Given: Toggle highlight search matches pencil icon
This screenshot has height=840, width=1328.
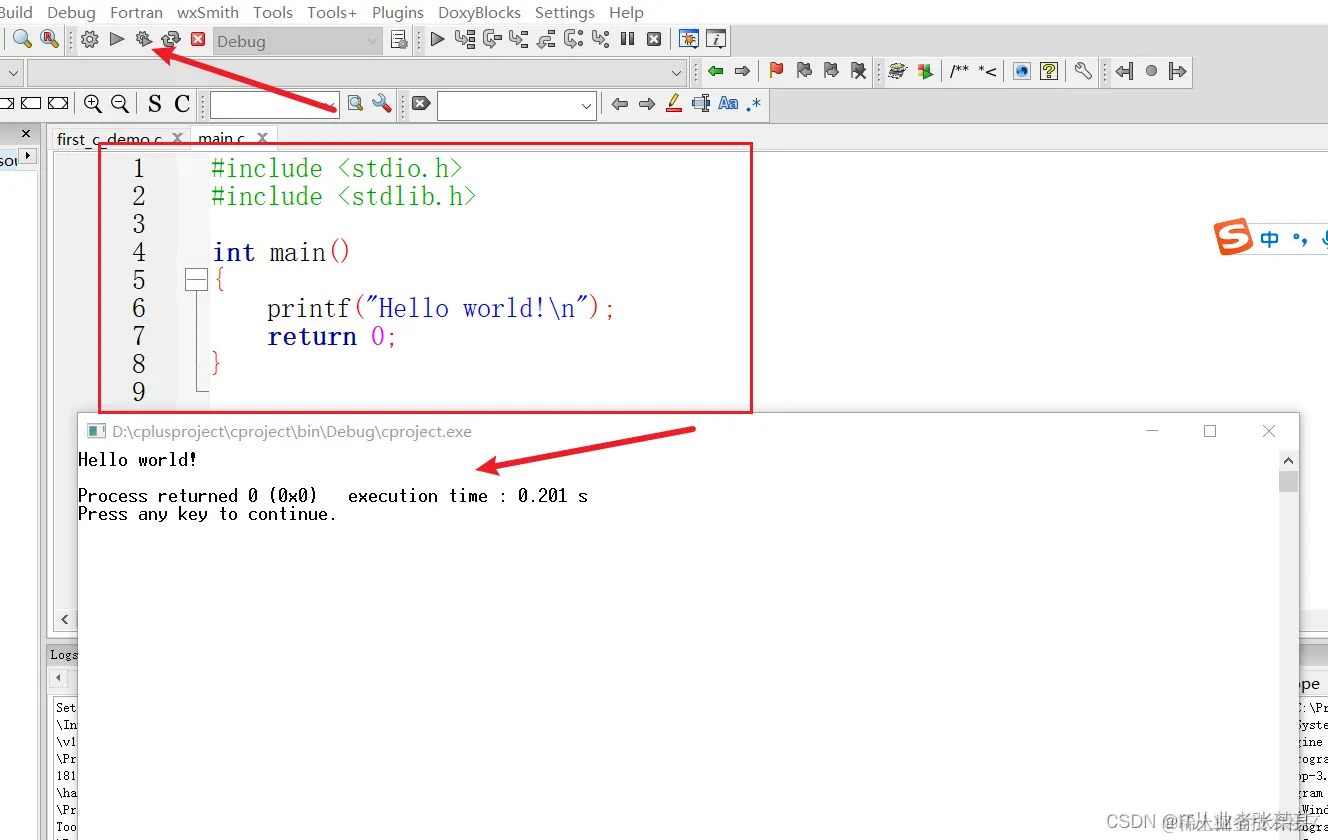Looking at the screenshot, I should pos(674,103).
